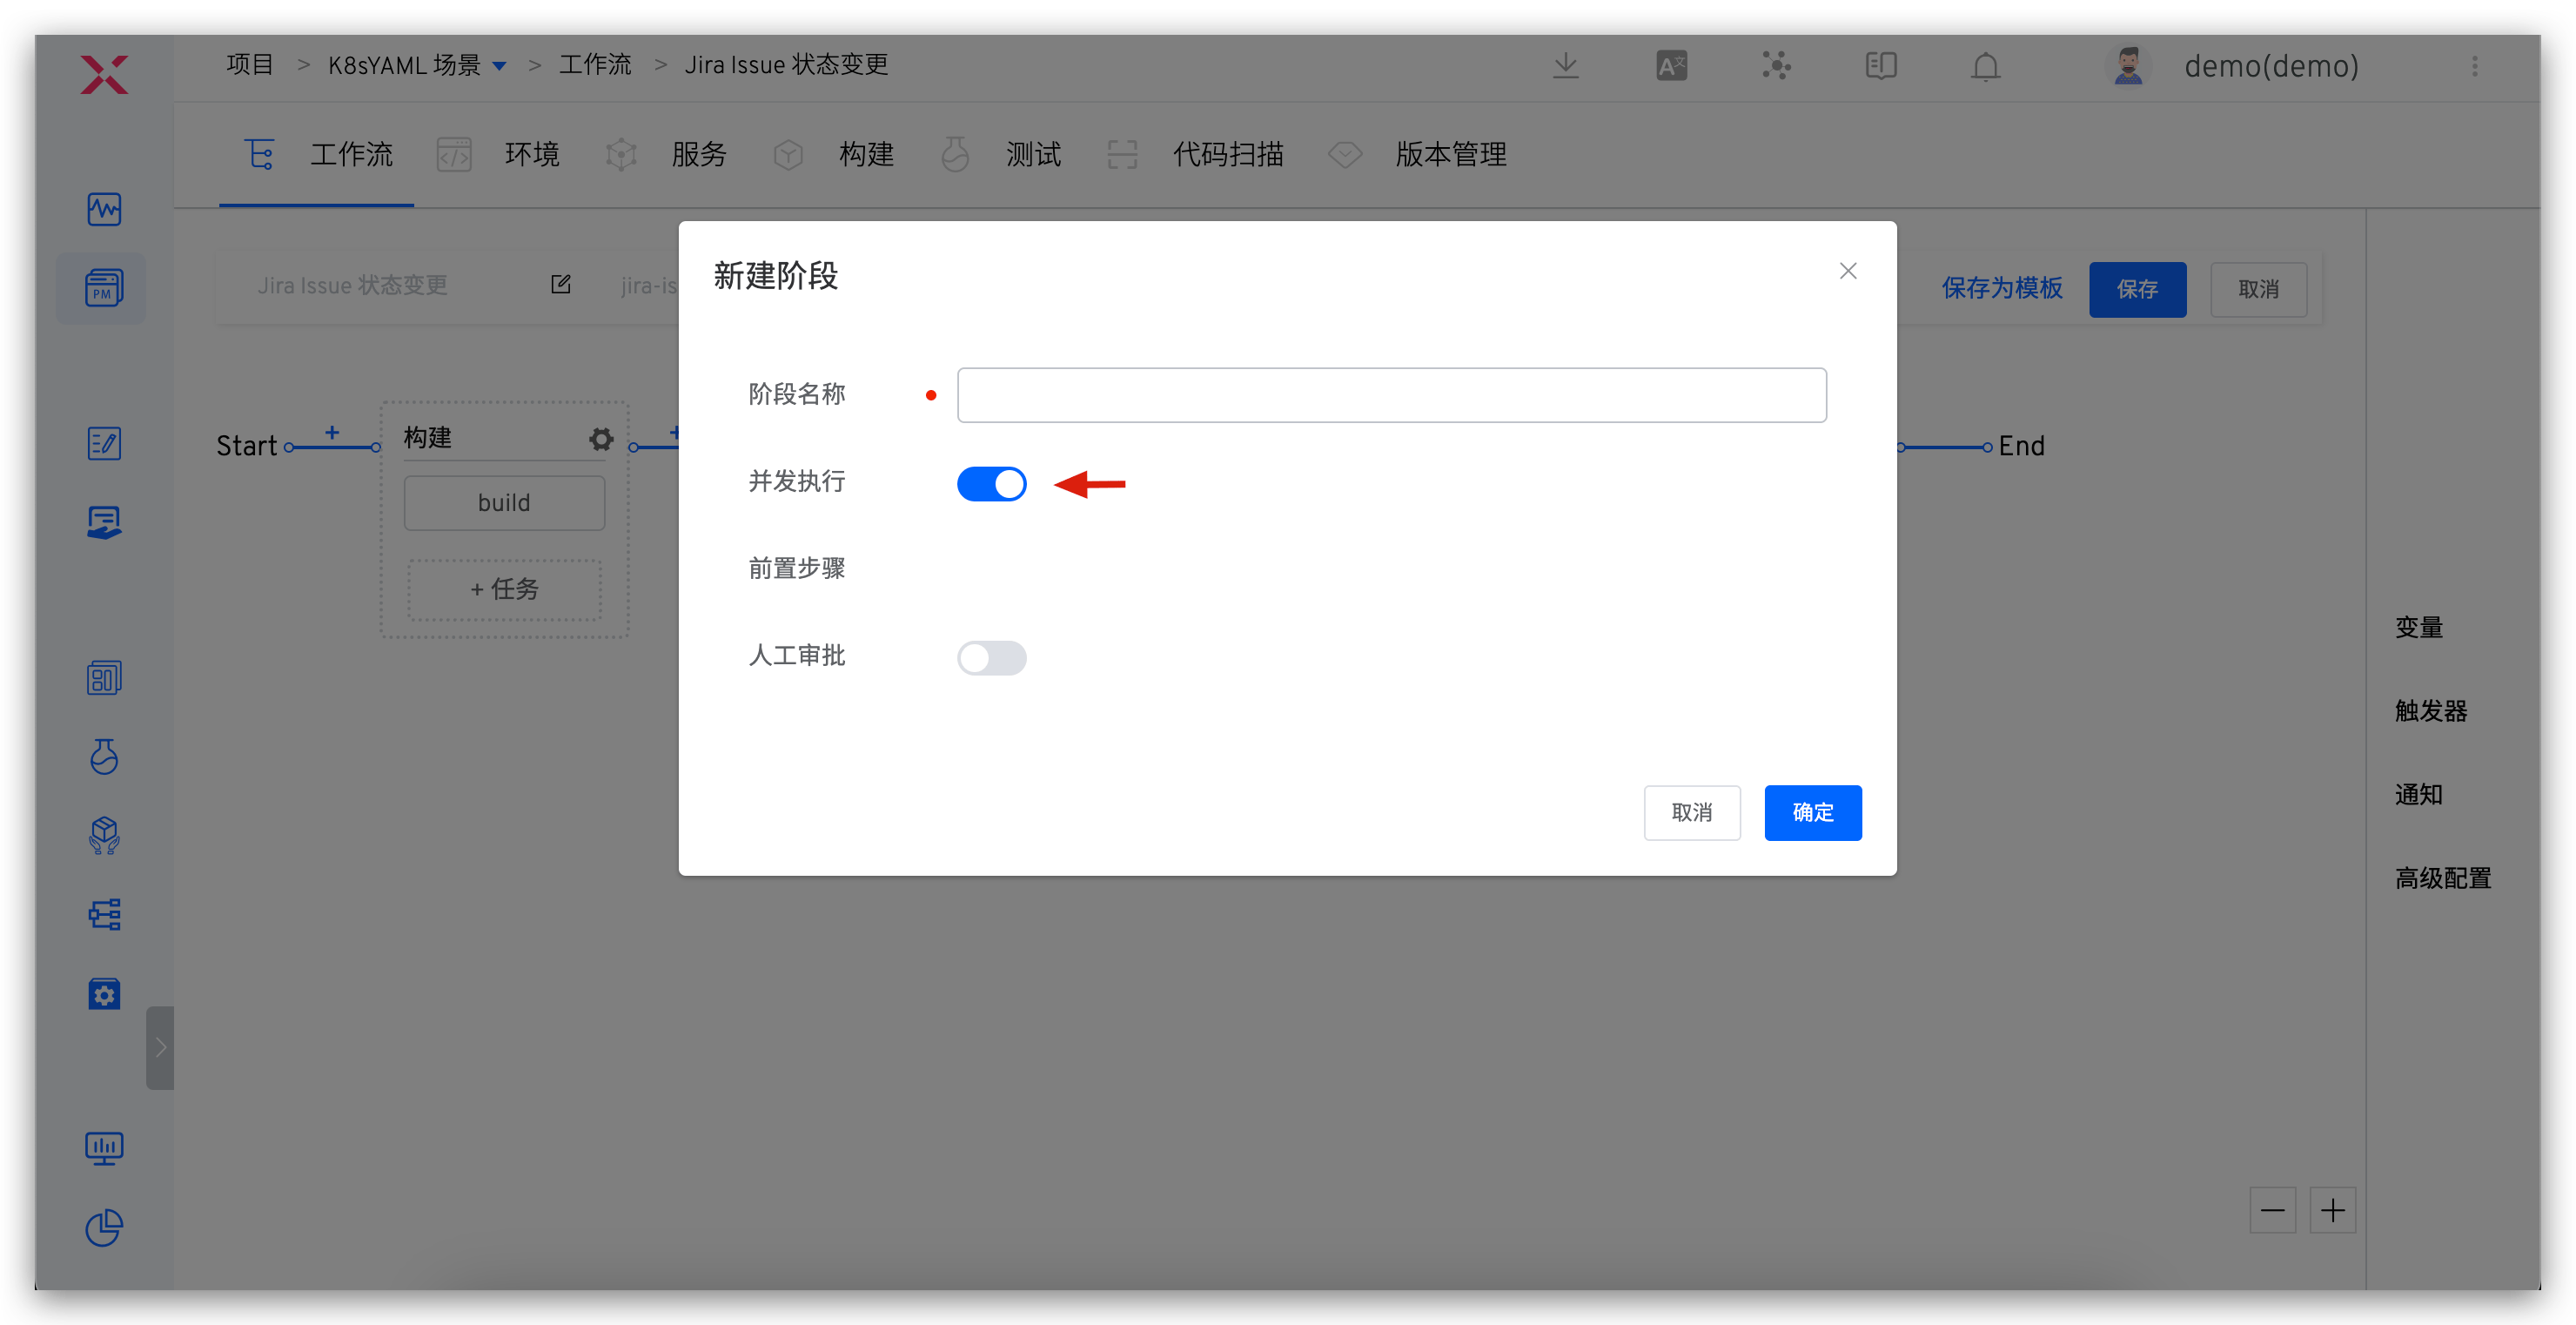Enable the 人工审批 toggle
The image size is (2576, 1325).
(991, 657)
